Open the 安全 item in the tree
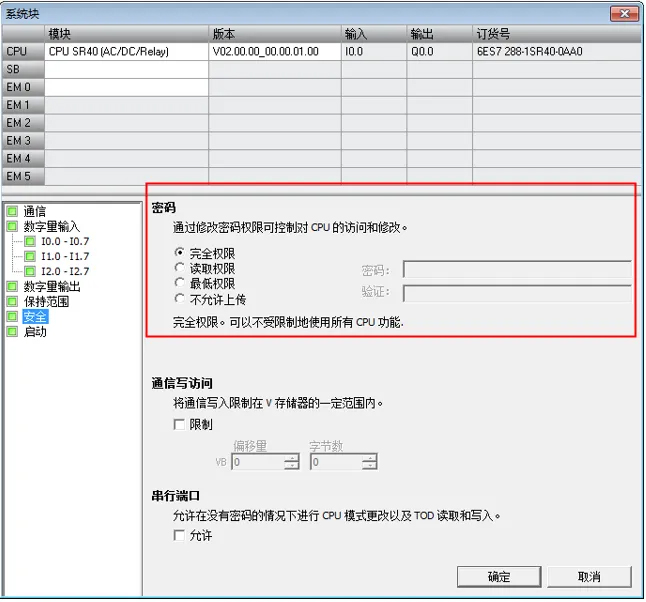 click(35, 316)
